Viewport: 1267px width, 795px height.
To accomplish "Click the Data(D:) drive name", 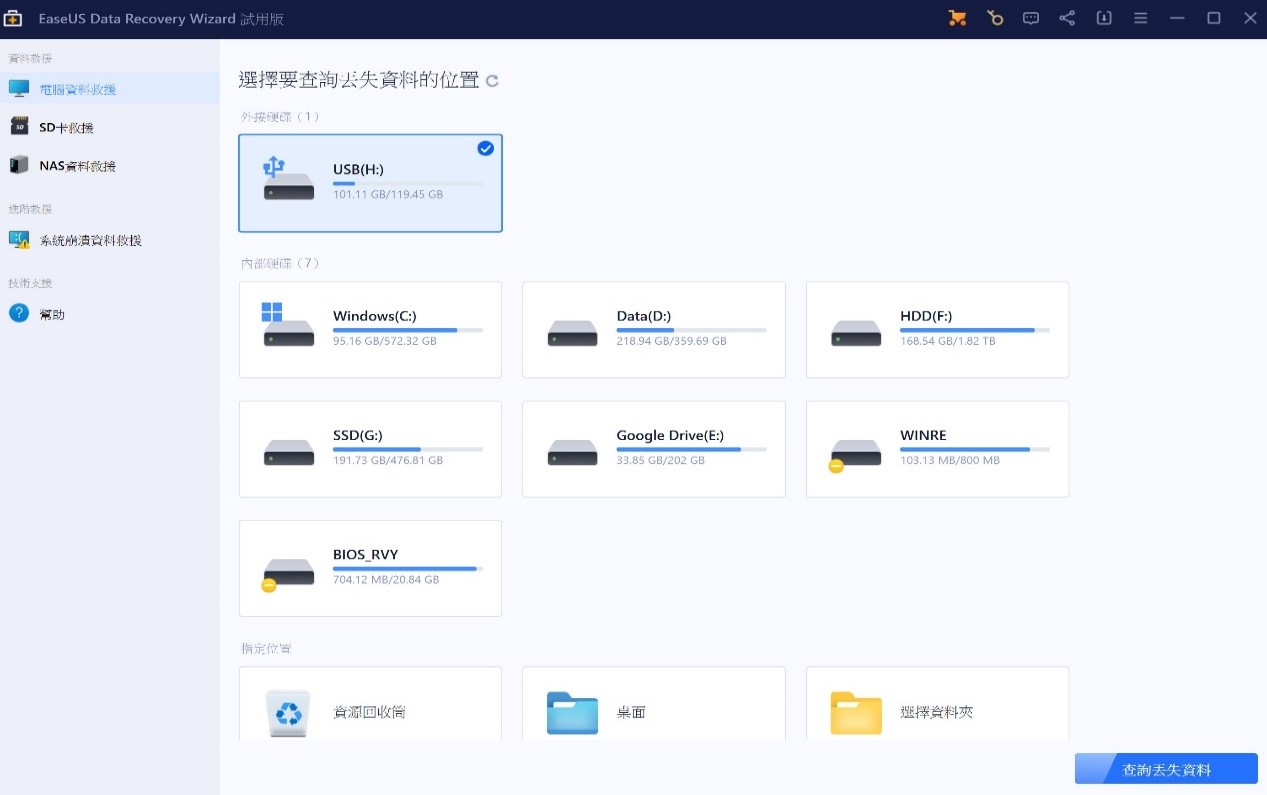I will [645, 316].
